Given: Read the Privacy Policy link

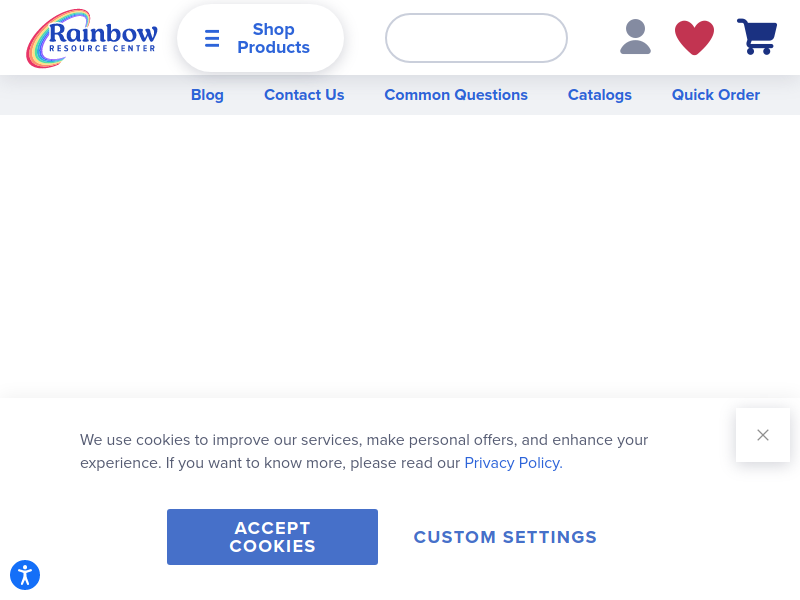Looking at the screenshot, I should 513,463.
